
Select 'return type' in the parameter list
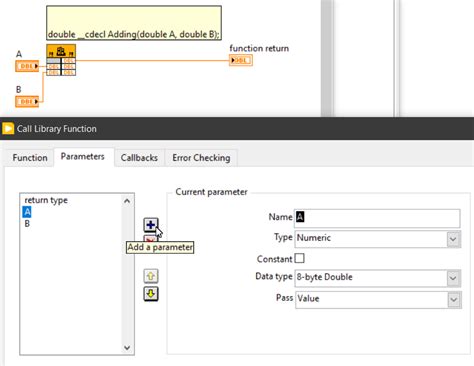coord(46,200)
